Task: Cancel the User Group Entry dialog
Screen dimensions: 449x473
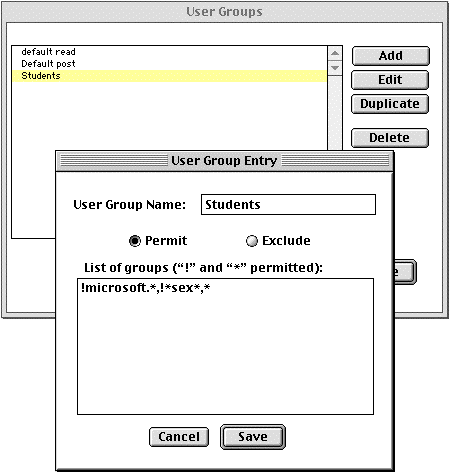Action: click(179, 437)
